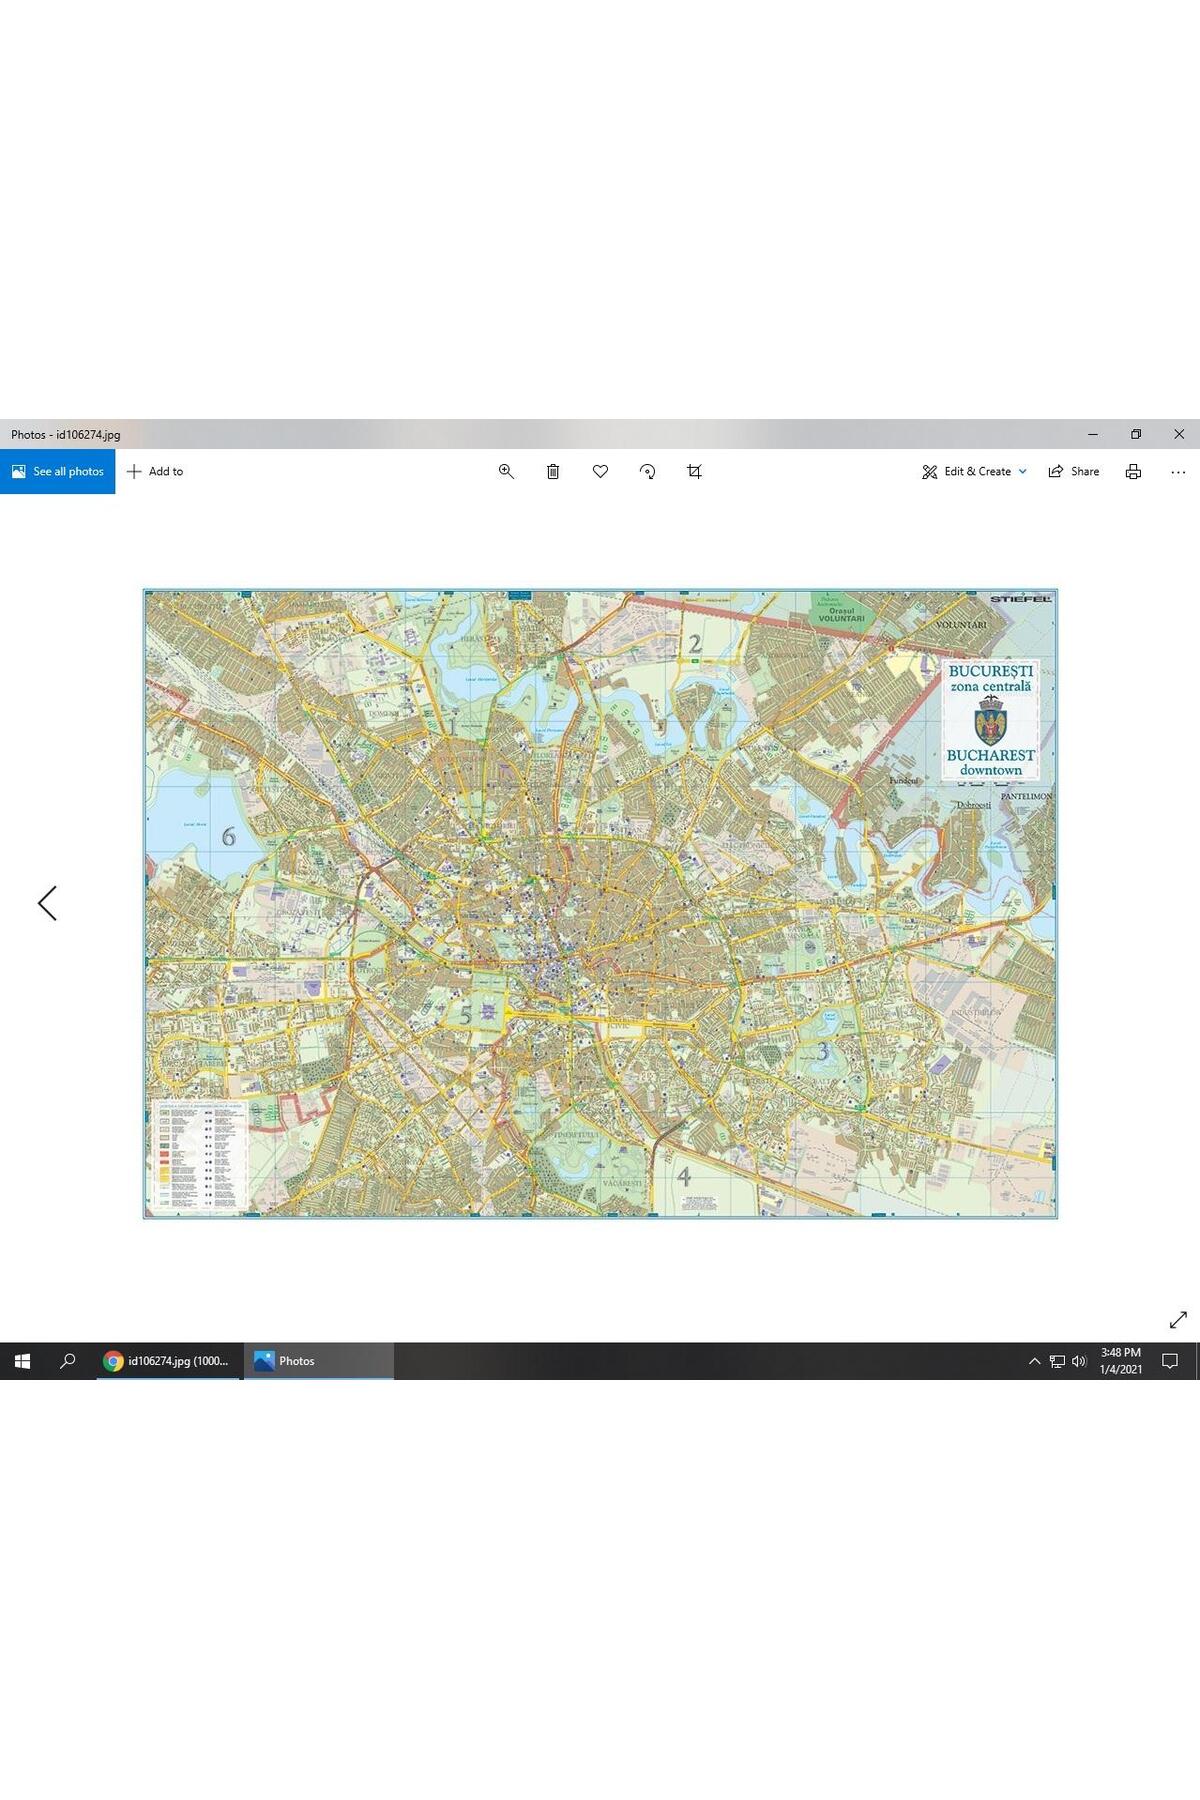The width and height of the screenshot is (1200, 1800).
Task: Open the Crop tool
Action: coord(694,471)
